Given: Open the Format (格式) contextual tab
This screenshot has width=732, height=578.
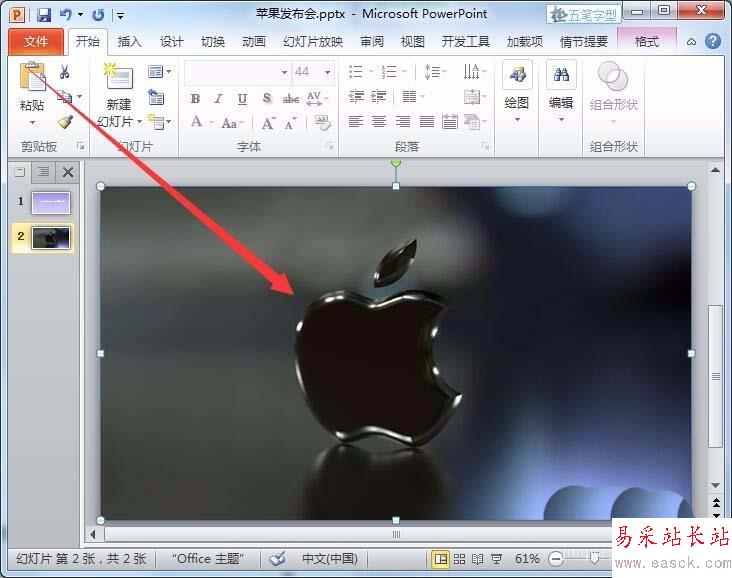Looking at the screenshot, I should pyautogui.click(x=647, y=42).
